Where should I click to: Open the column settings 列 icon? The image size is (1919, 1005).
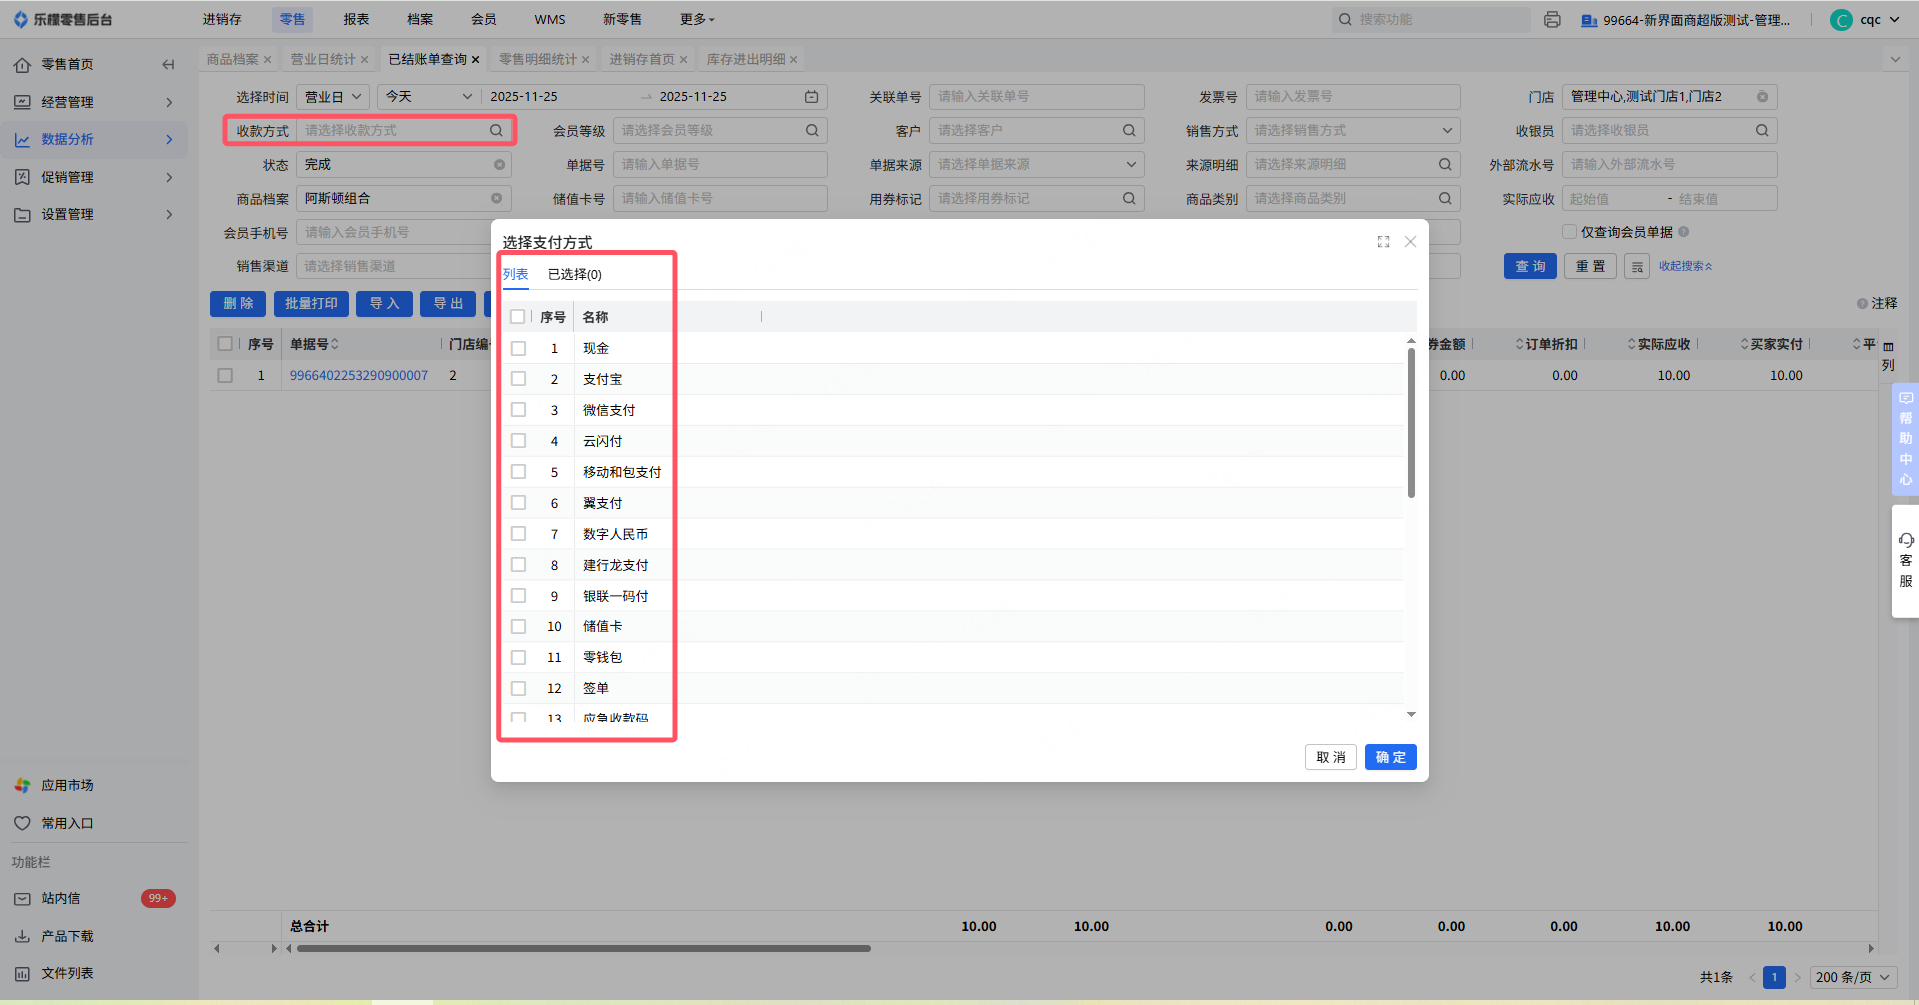pos(1888,357)
